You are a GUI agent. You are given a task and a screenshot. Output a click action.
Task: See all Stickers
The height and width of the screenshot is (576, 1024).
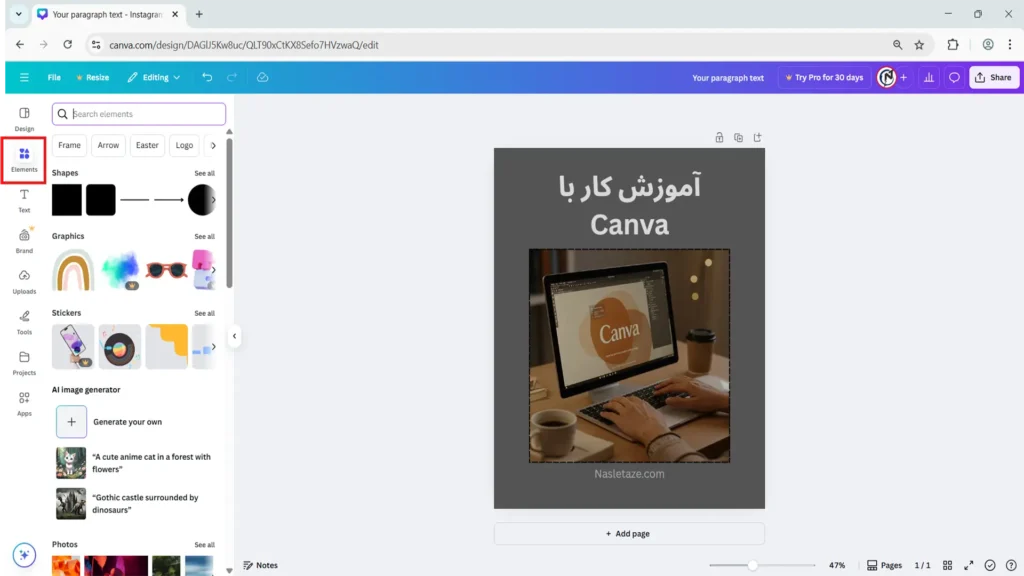tap(204, 313)
